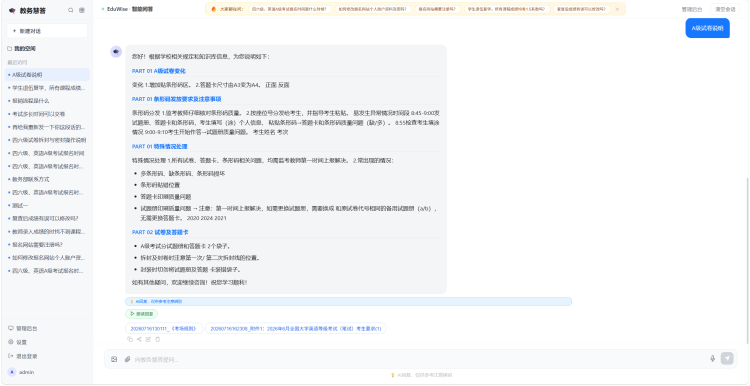Click the delete trash icon under answer
Image resolution: width=750 pixels, height=386 pixels.
(158, 340)
